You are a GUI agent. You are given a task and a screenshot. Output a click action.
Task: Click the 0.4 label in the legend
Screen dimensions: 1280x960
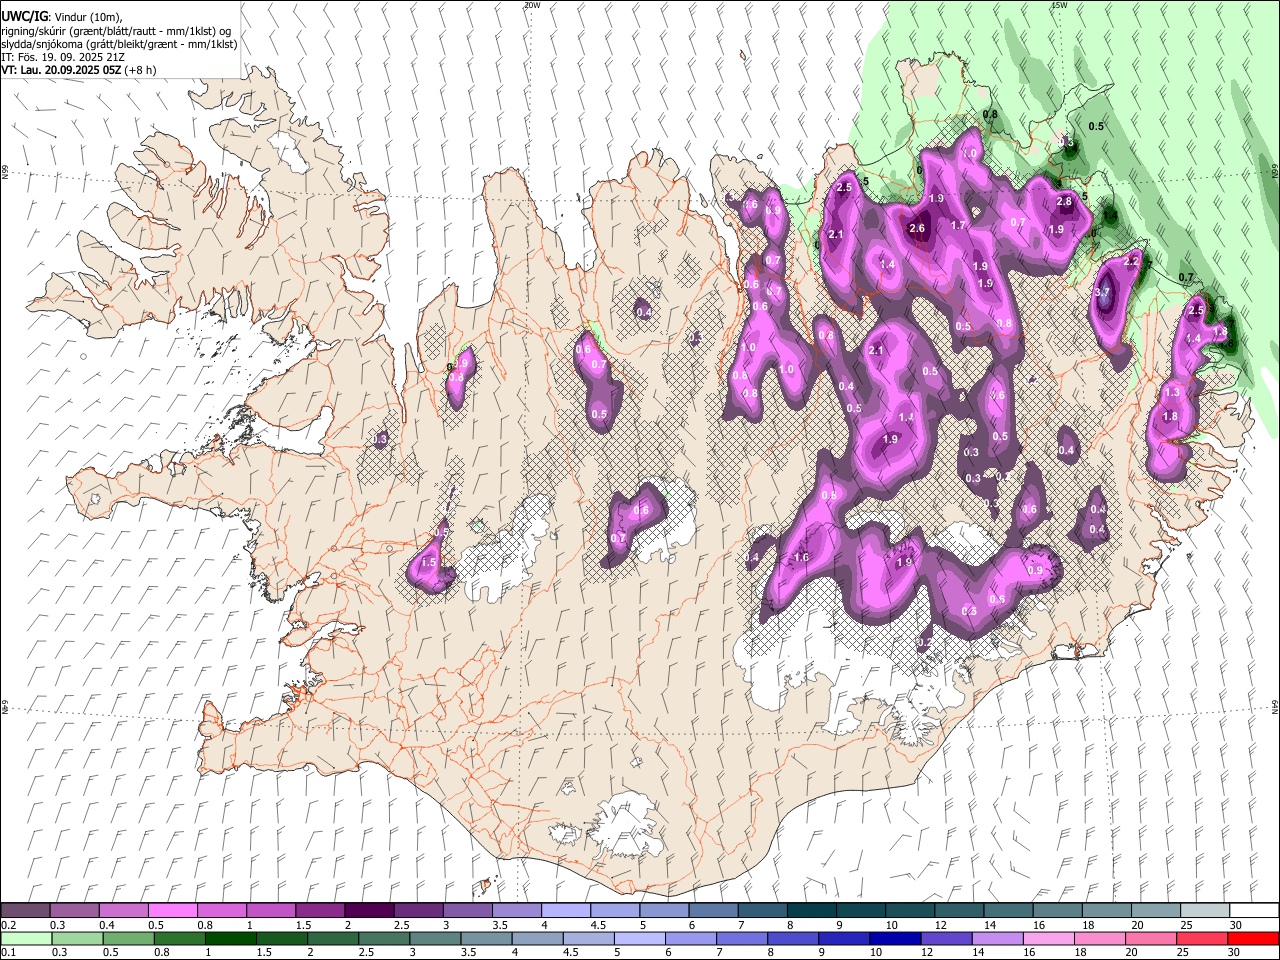108,925
